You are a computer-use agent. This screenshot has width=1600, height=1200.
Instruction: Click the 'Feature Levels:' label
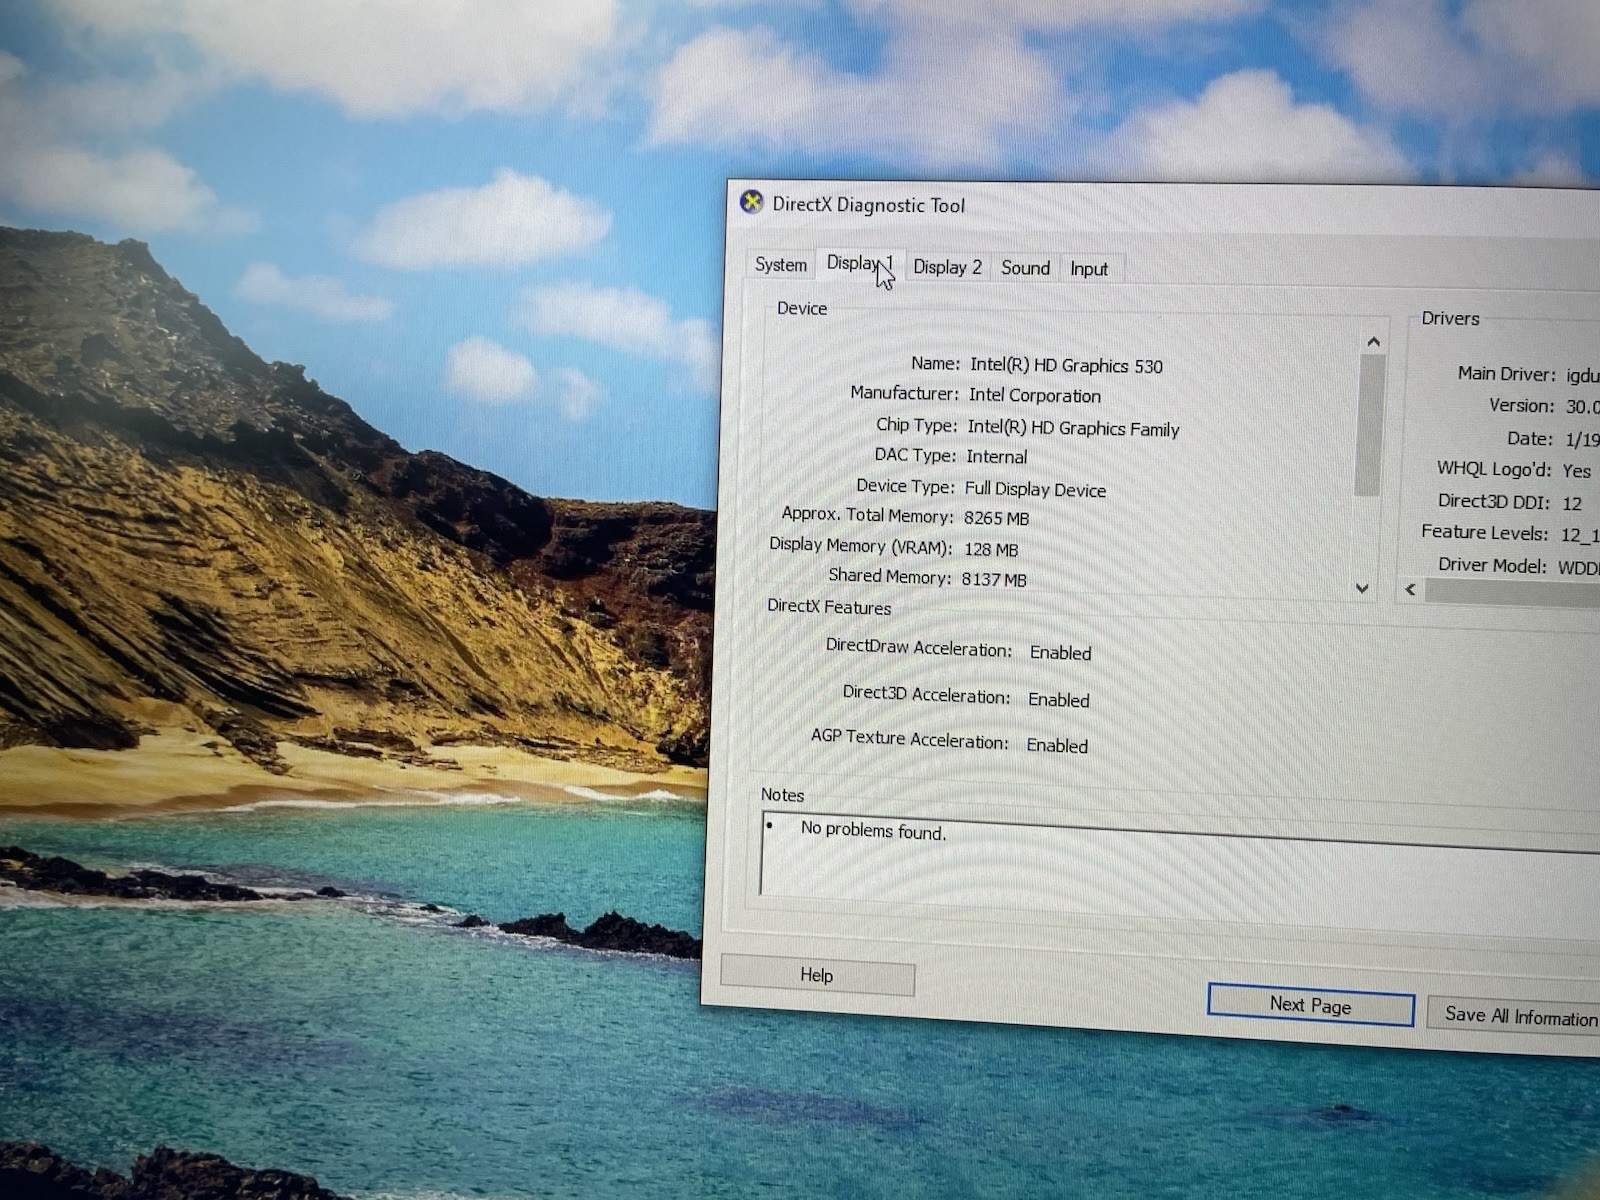[x=1484, y=533]
